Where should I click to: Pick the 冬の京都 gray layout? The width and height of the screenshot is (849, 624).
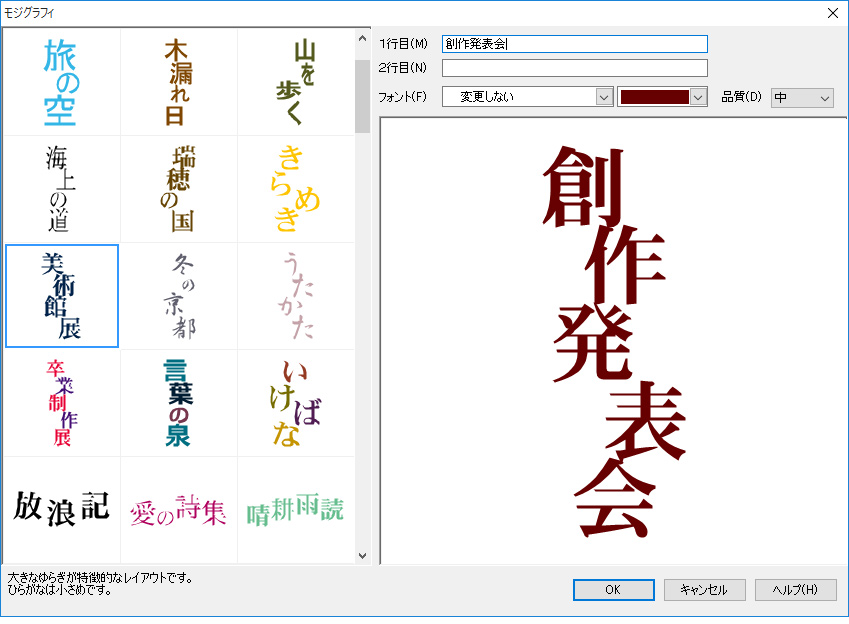click(x=178, y=296)
